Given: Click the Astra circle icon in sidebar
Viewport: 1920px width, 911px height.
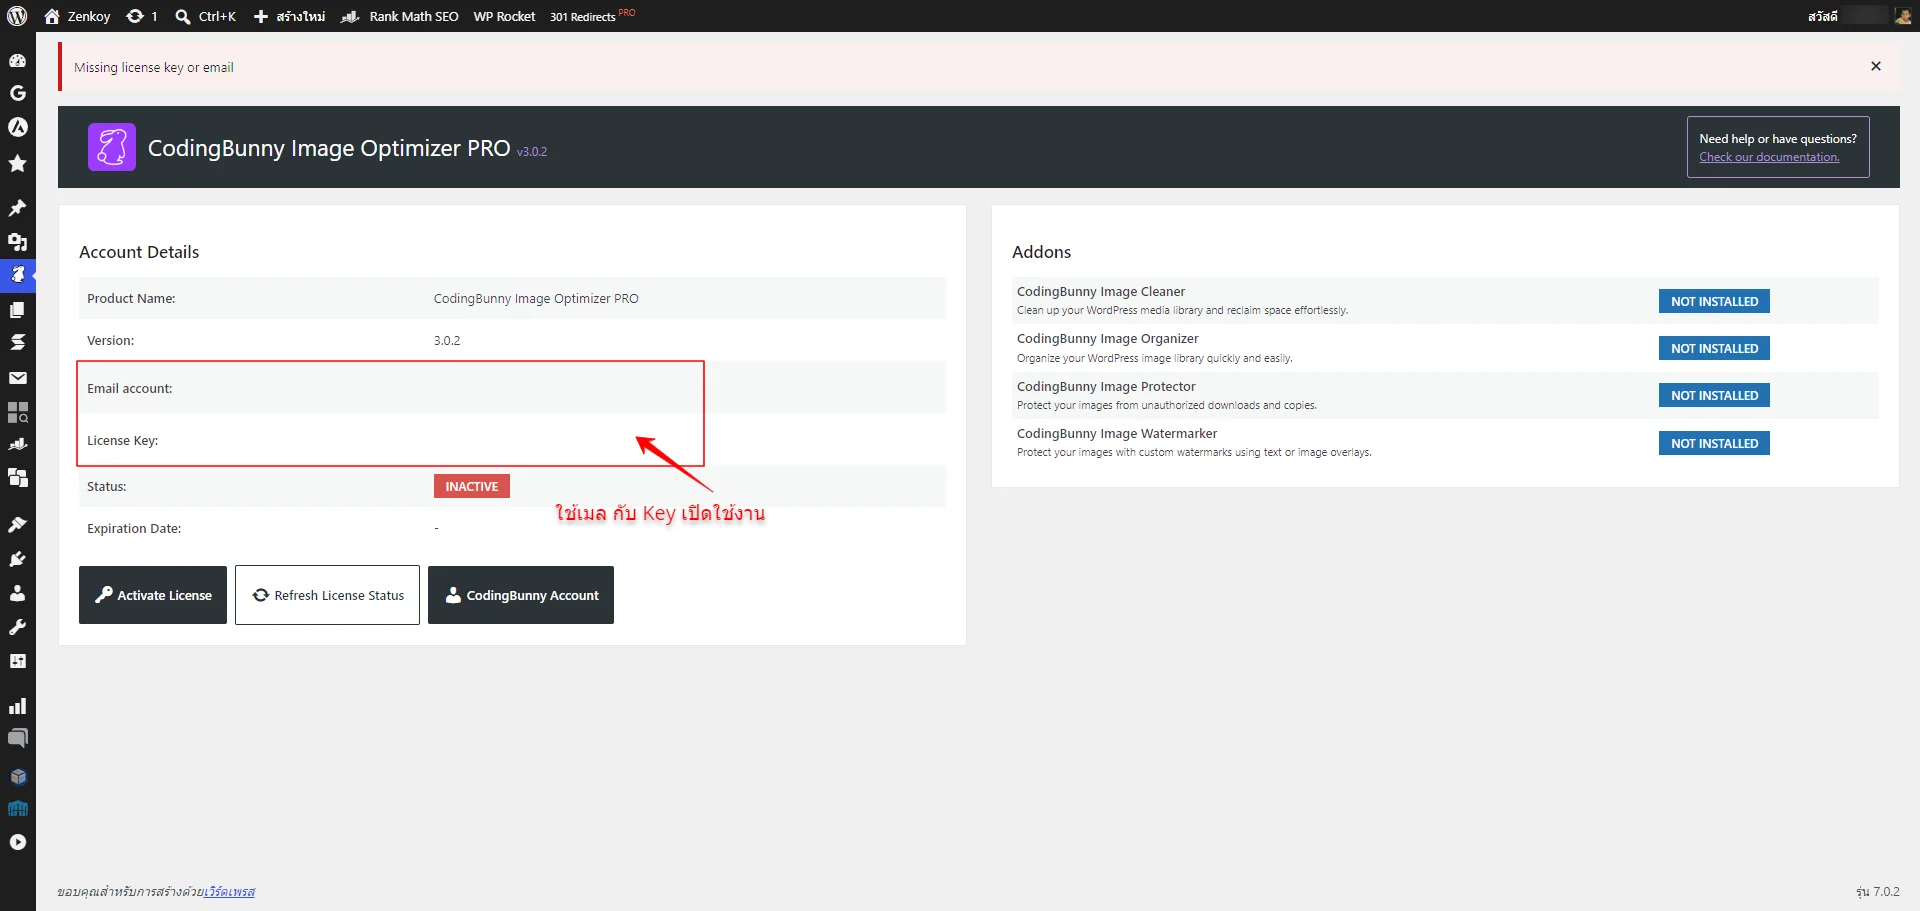Looking at the screenshot, I should (x=17, y=127).
